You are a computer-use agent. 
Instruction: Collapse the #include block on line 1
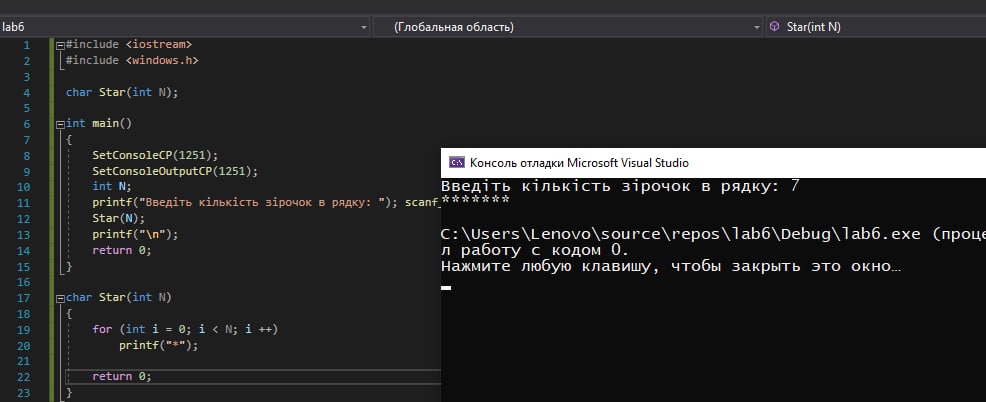[x=60, y=45]
